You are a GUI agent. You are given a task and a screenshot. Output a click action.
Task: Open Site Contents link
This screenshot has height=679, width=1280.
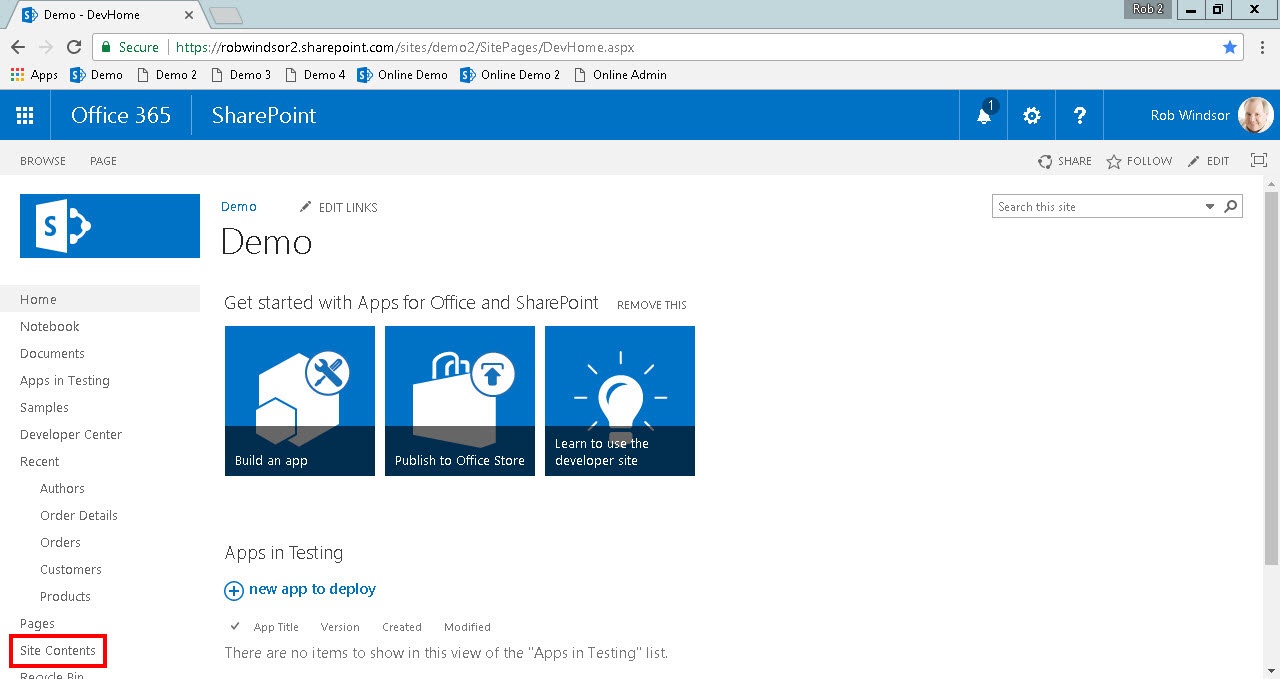(58, 650)
